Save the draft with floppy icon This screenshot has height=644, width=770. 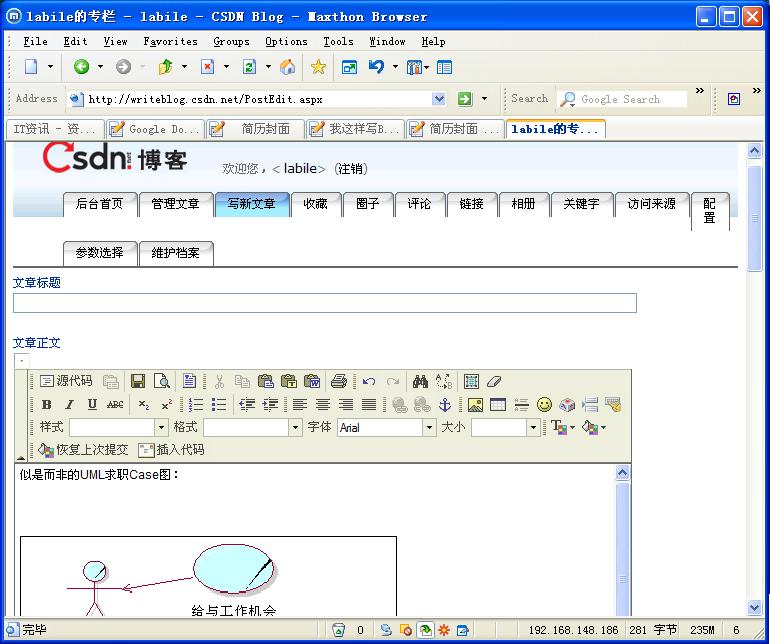click(138, 381)
